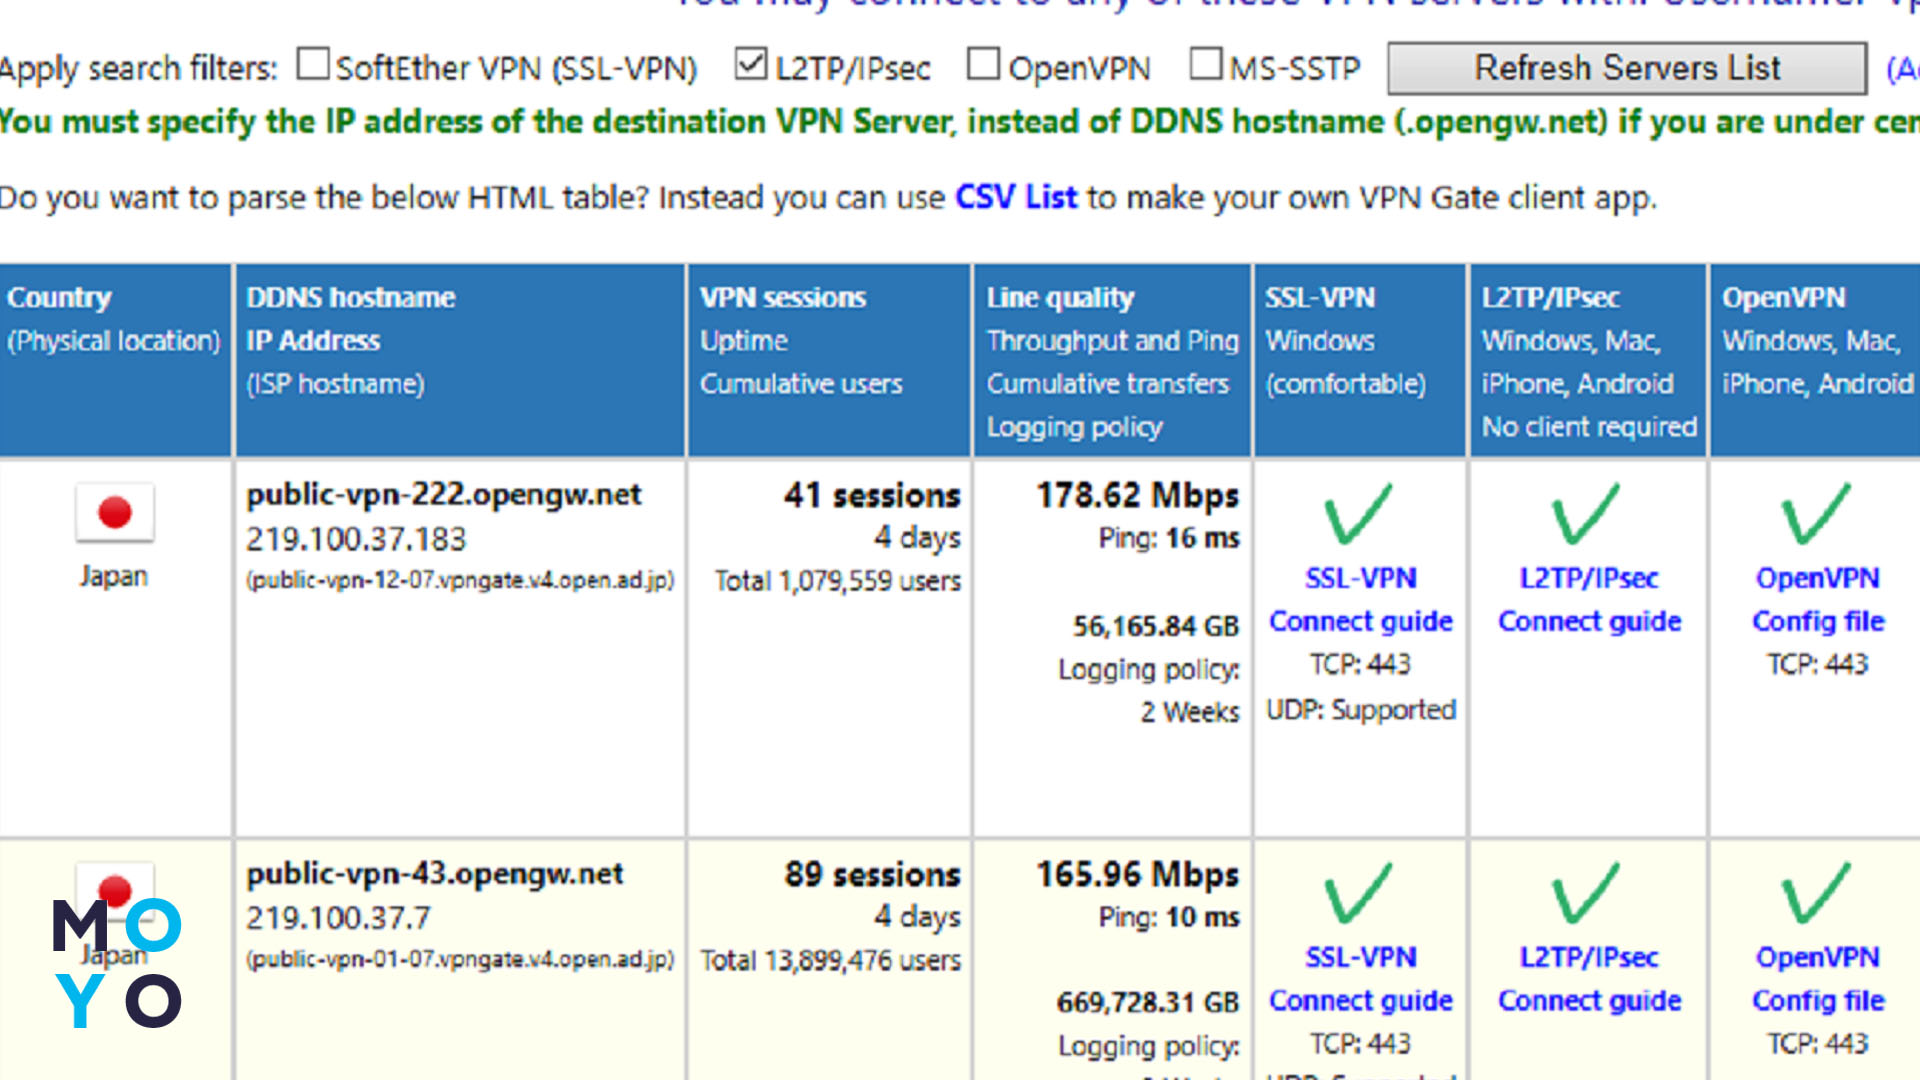Image resolution: width=1920 pixels, height=1080 pixels.
Task: Click the Japan flag icon for public-vpn-222
Action: [x=115, y=512]
